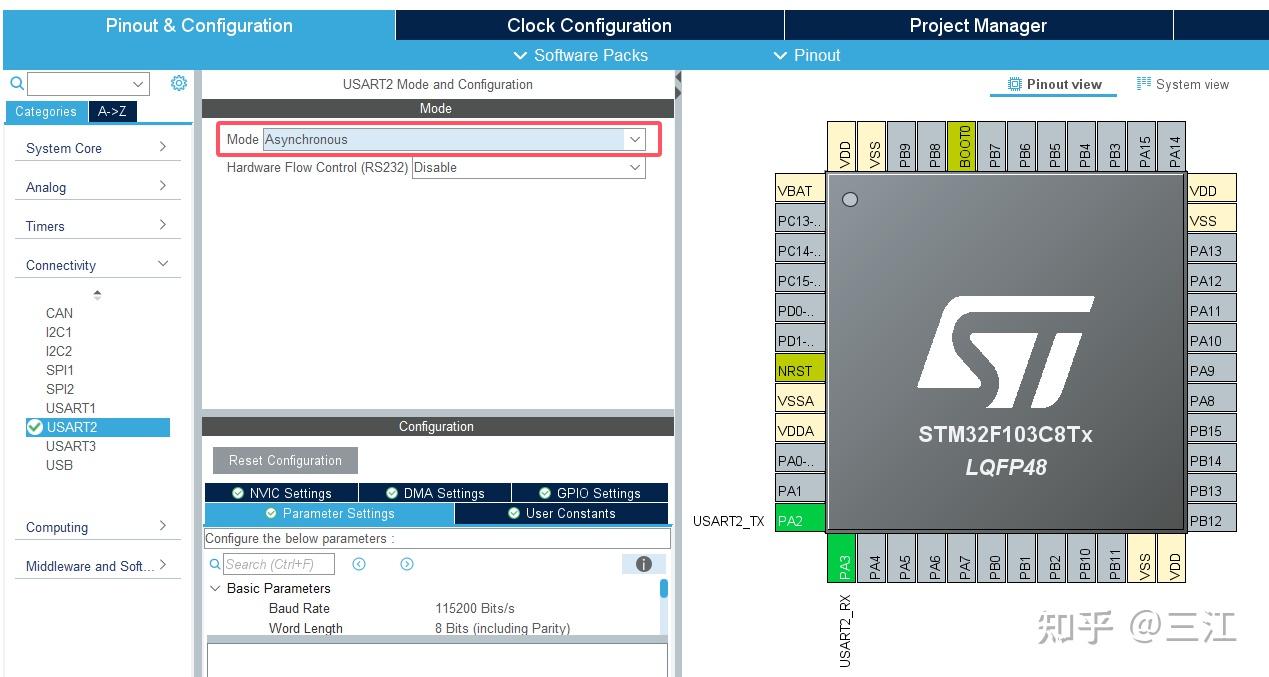Switch to A->Z peripheral listing
Screen dimensions: 1269x677
coord(112,112)
